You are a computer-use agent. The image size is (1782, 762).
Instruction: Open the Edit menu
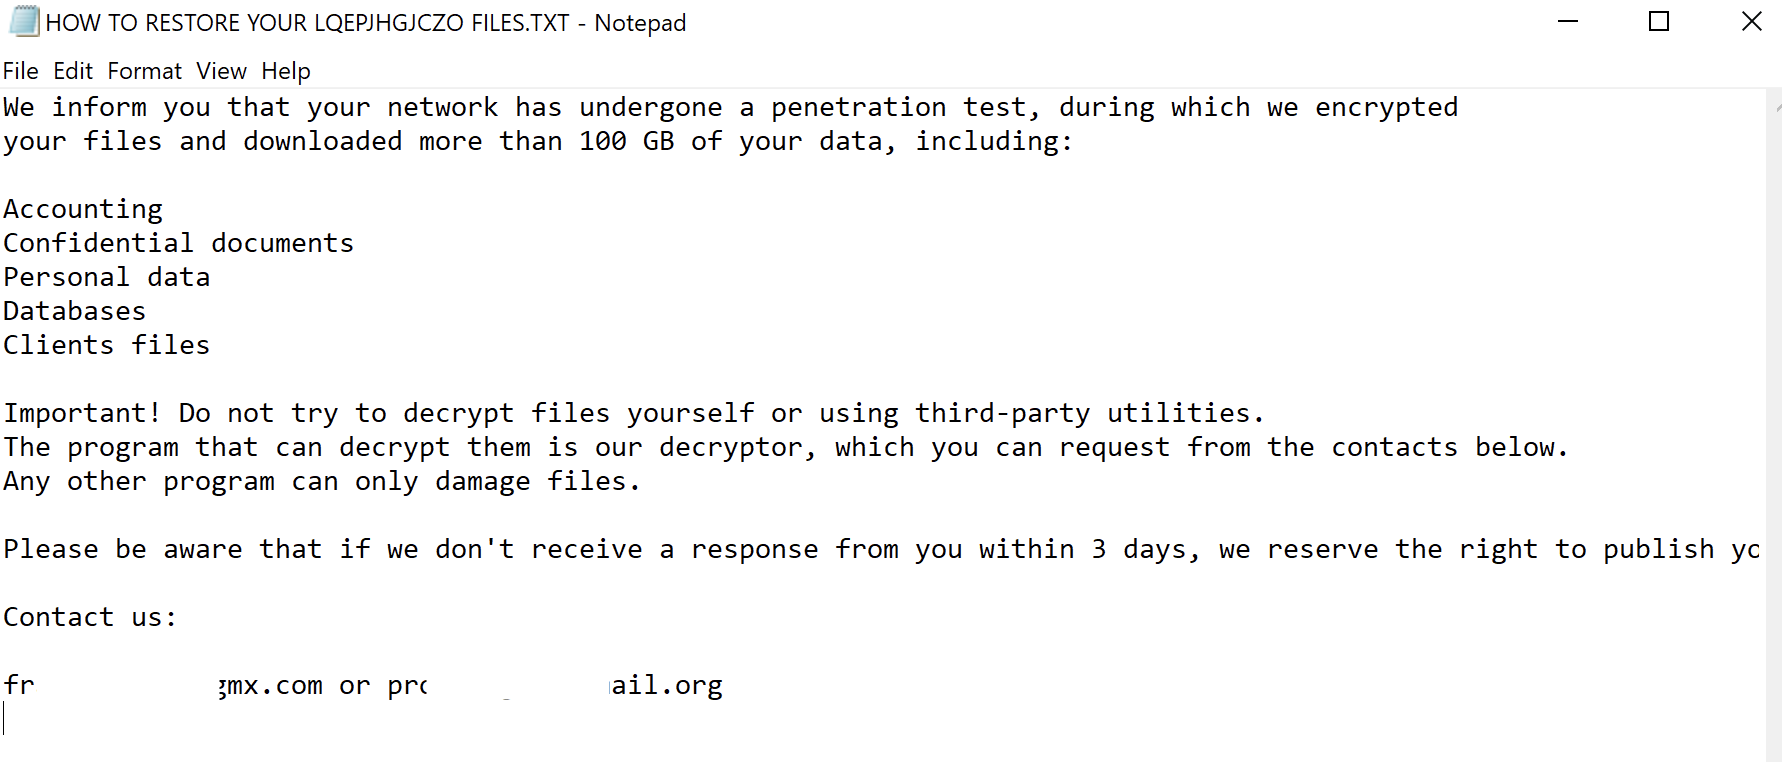(x=73, y=71)
